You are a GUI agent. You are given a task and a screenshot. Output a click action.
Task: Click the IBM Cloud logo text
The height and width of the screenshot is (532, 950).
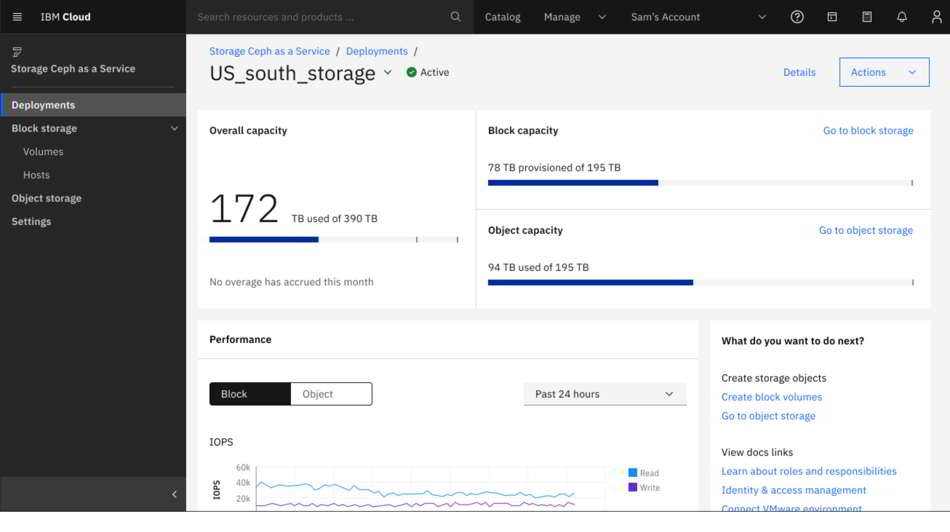pyautogui.click(x=65, y=17)
